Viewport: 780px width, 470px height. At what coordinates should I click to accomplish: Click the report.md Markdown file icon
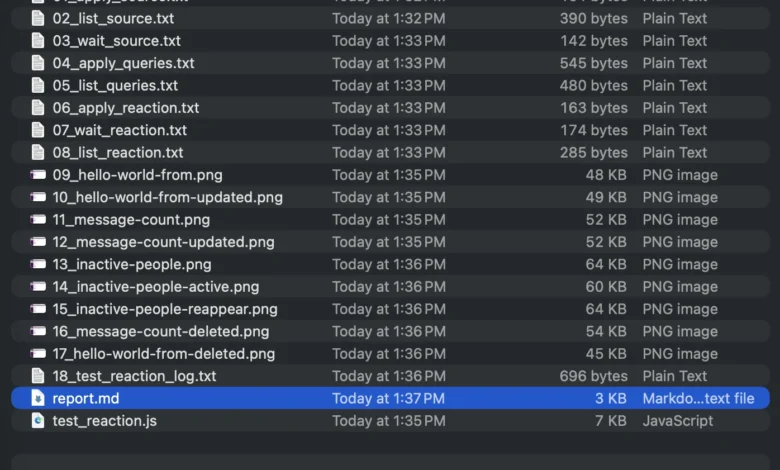(x=38, y=398)
